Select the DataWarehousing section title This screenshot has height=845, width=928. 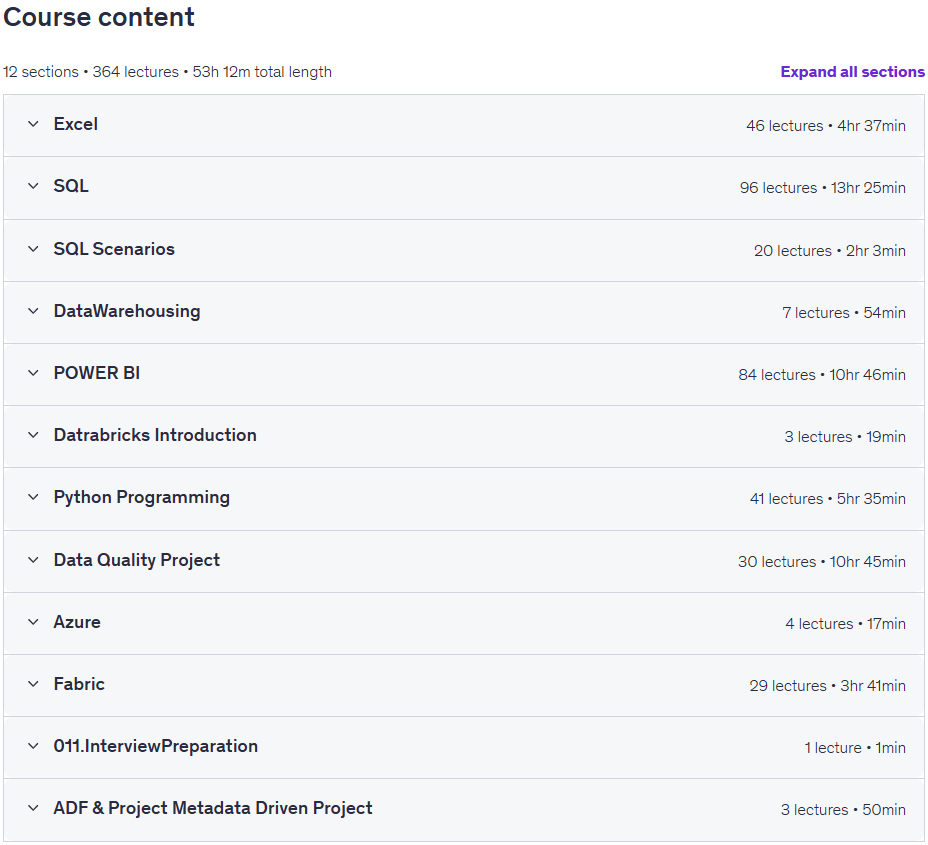[x=127, y=311]
